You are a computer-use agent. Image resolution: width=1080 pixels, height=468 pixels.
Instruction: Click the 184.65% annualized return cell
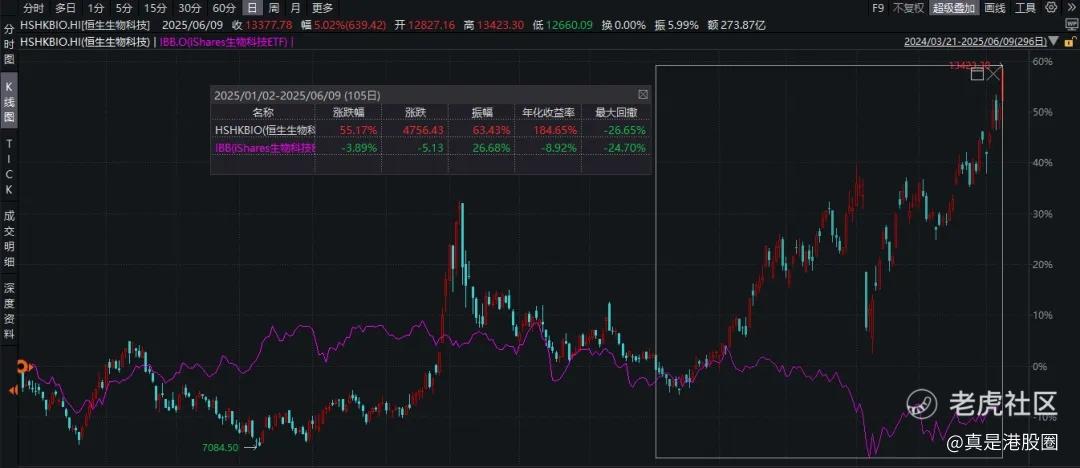pyautogui.click(x=554, y=130)
